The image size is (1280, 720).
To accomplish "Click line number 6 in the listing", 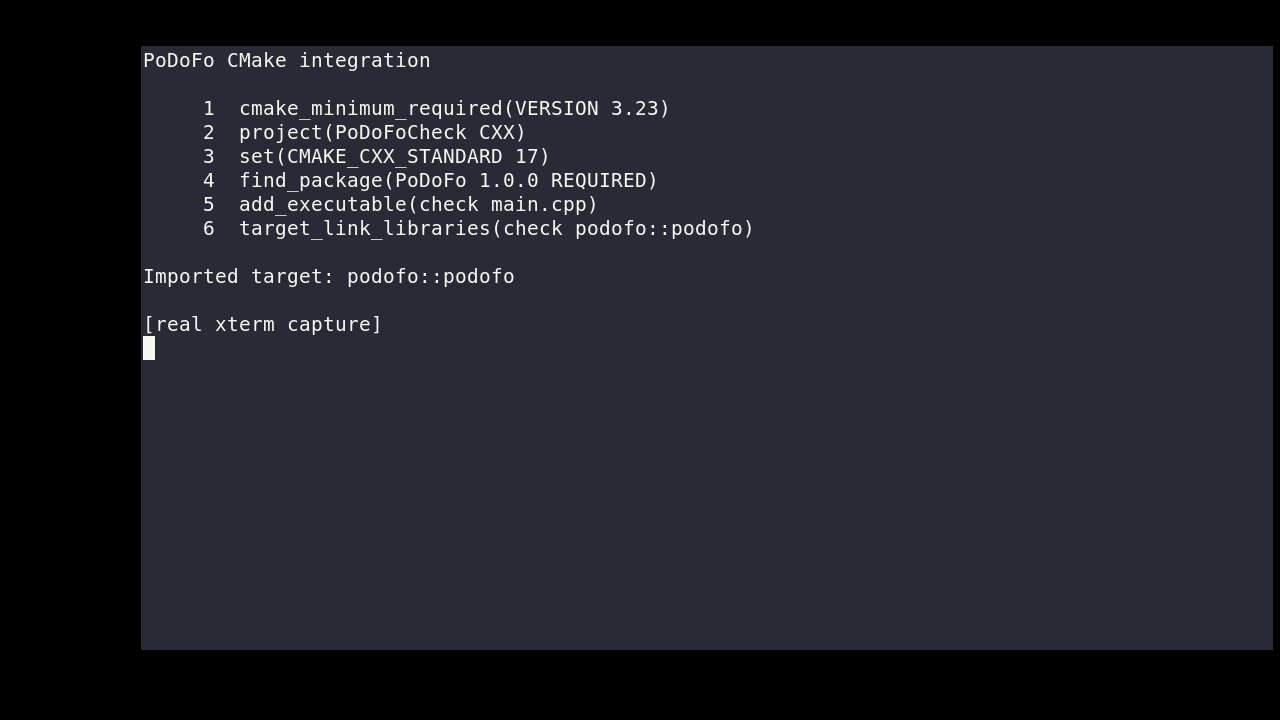I will [209, 229].
